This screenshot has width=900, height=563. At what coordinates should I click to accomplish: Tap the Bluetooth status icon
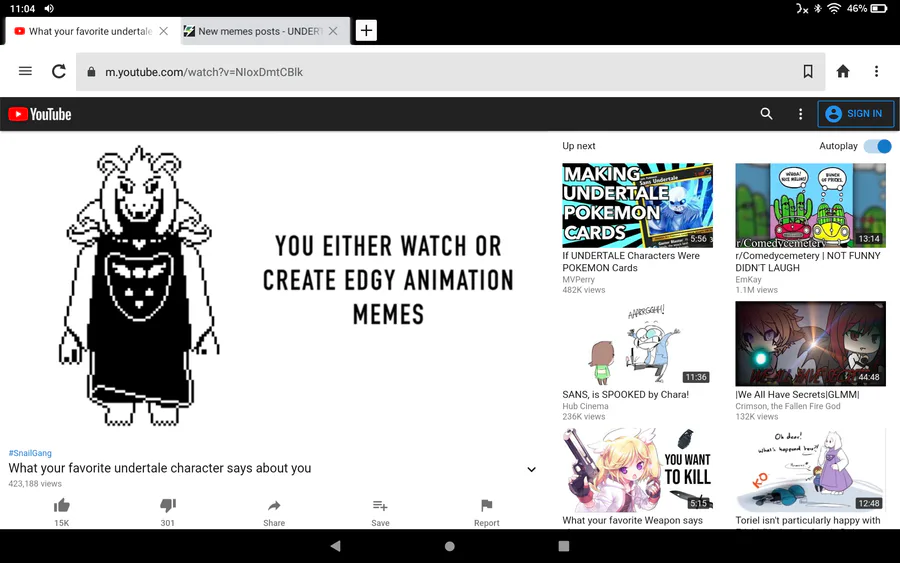(x=818, y=8)
